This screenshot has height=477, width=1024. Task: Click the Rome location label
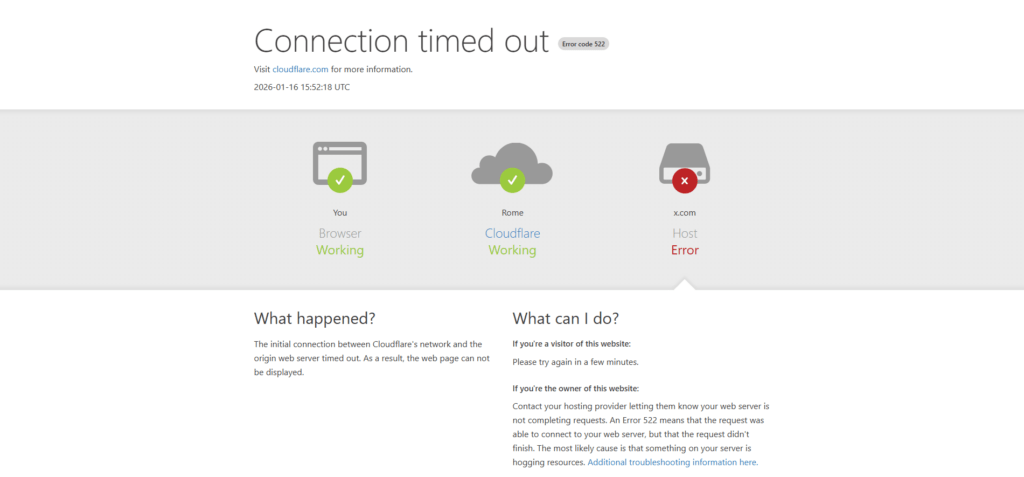click(512, 212)
